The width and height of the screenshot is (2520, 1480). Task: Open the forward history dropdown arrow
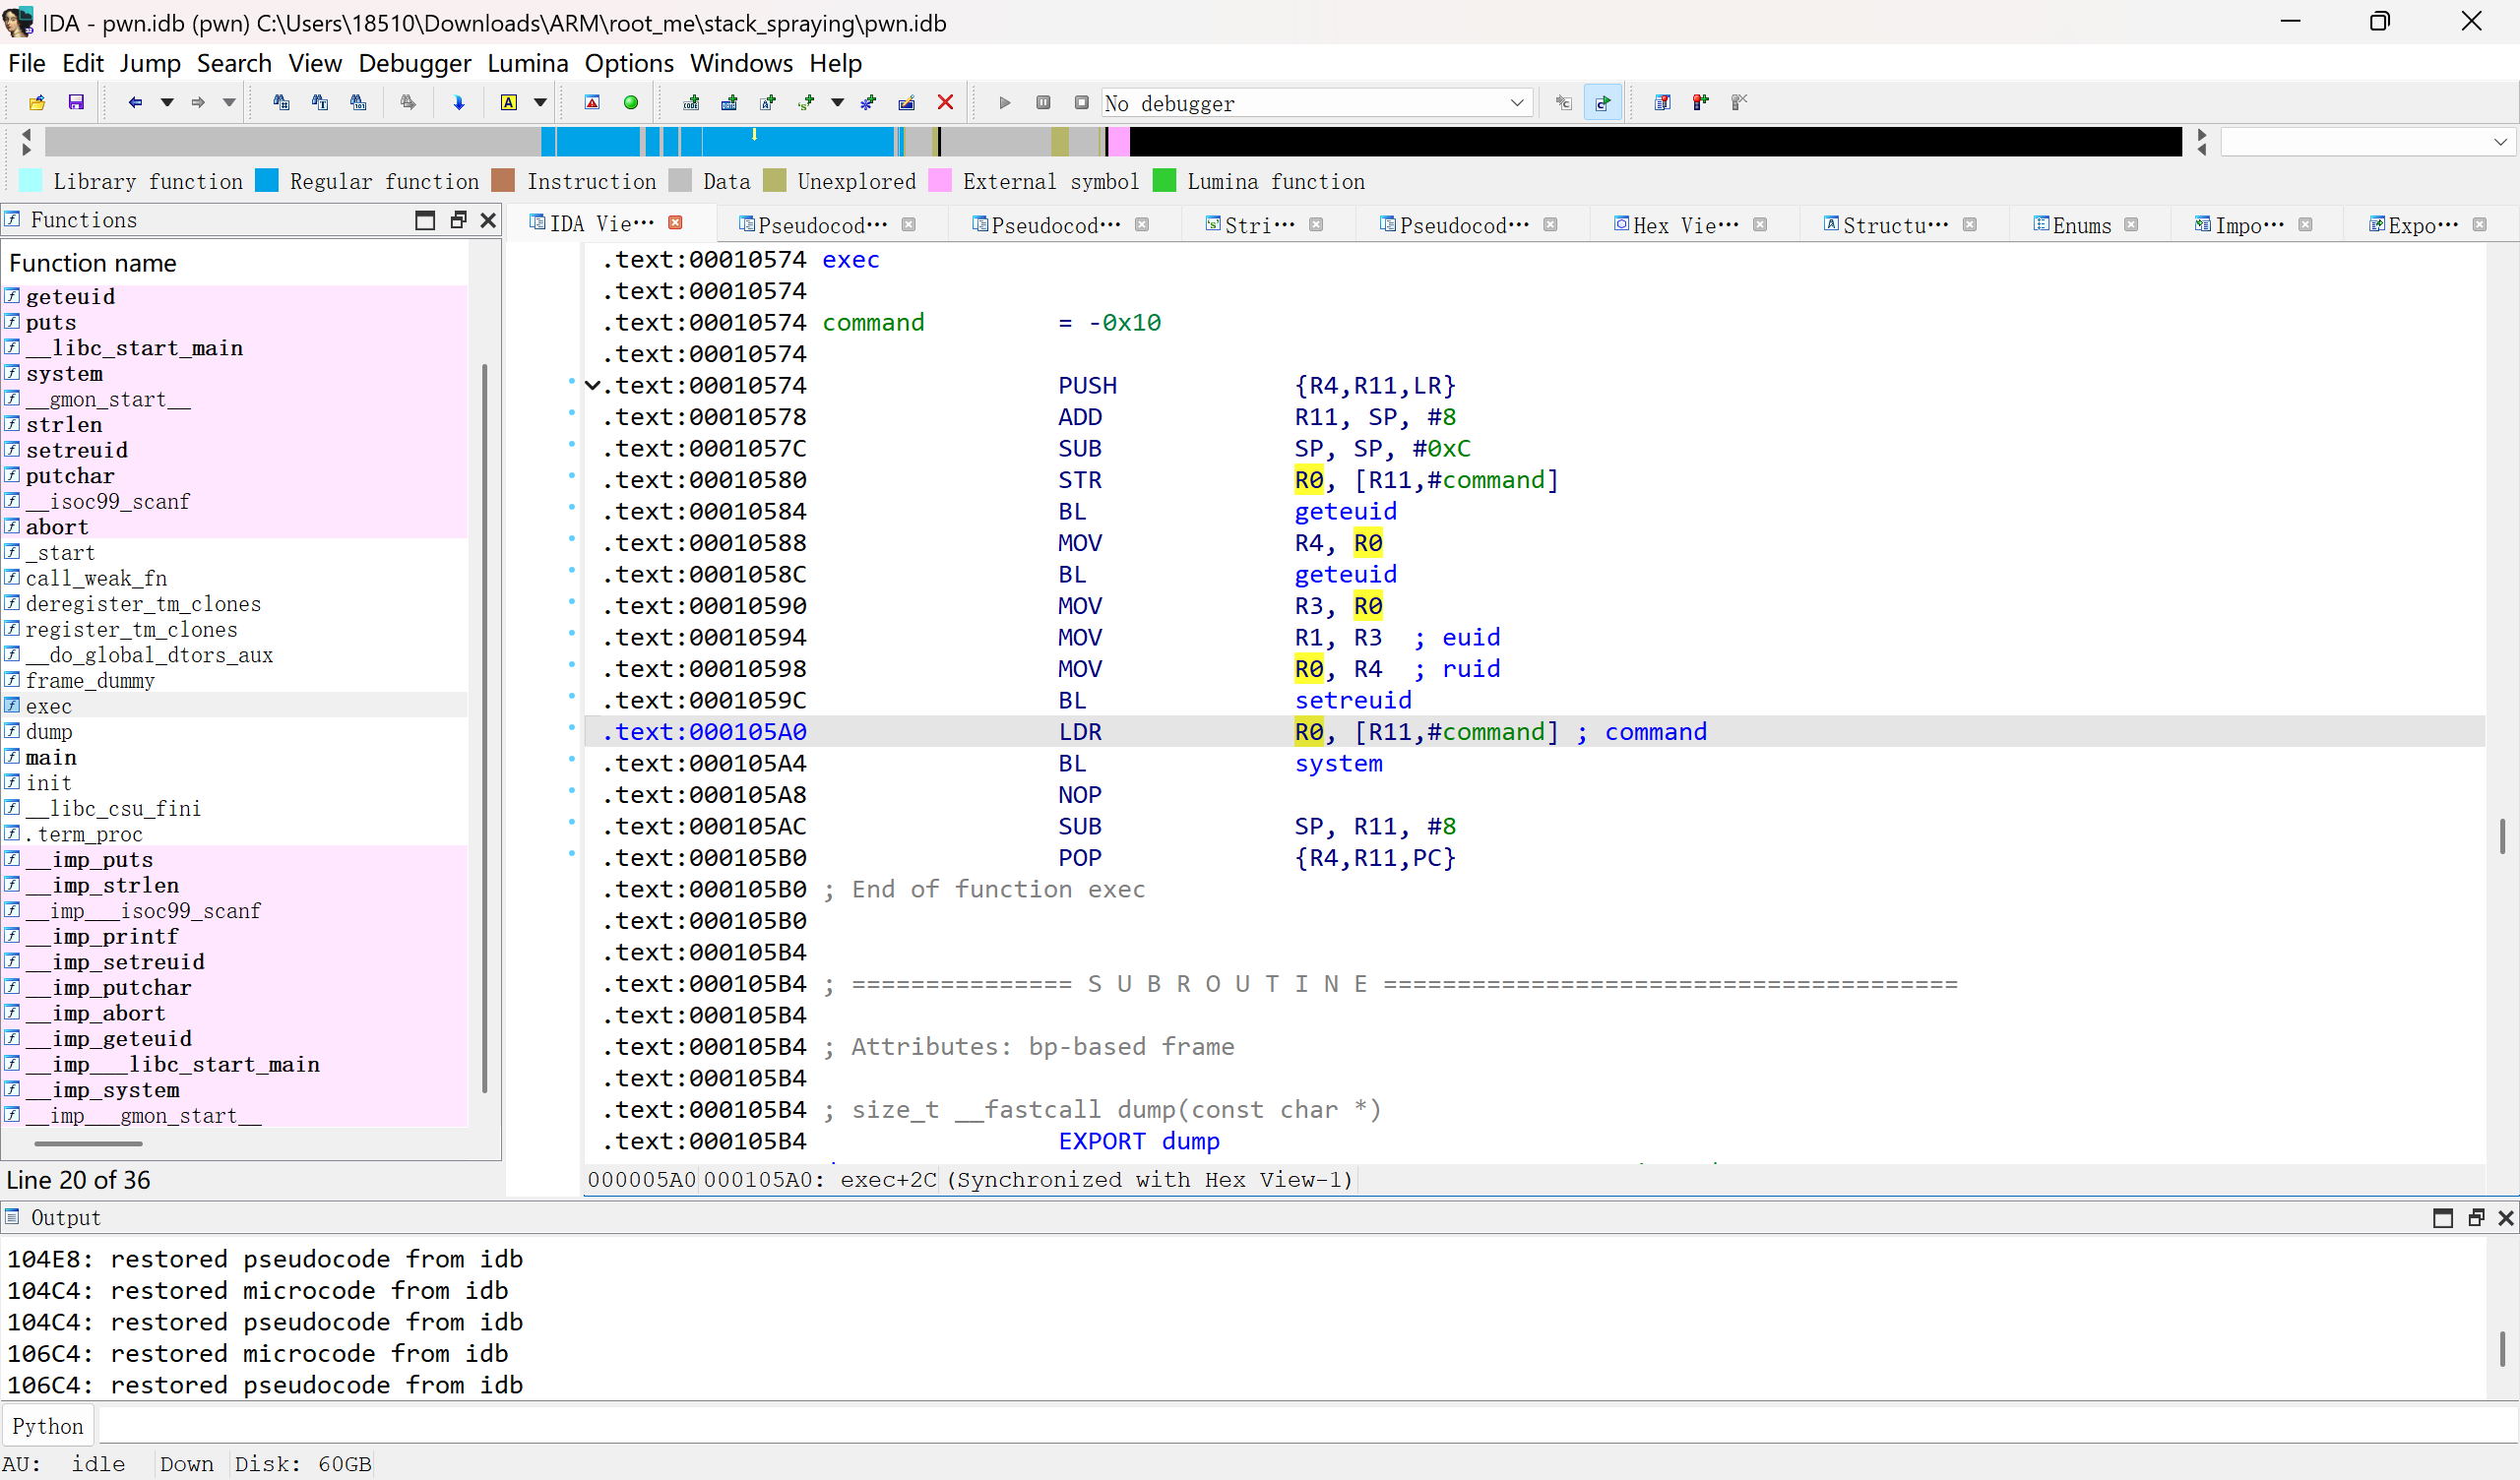(x=229, y=102)
